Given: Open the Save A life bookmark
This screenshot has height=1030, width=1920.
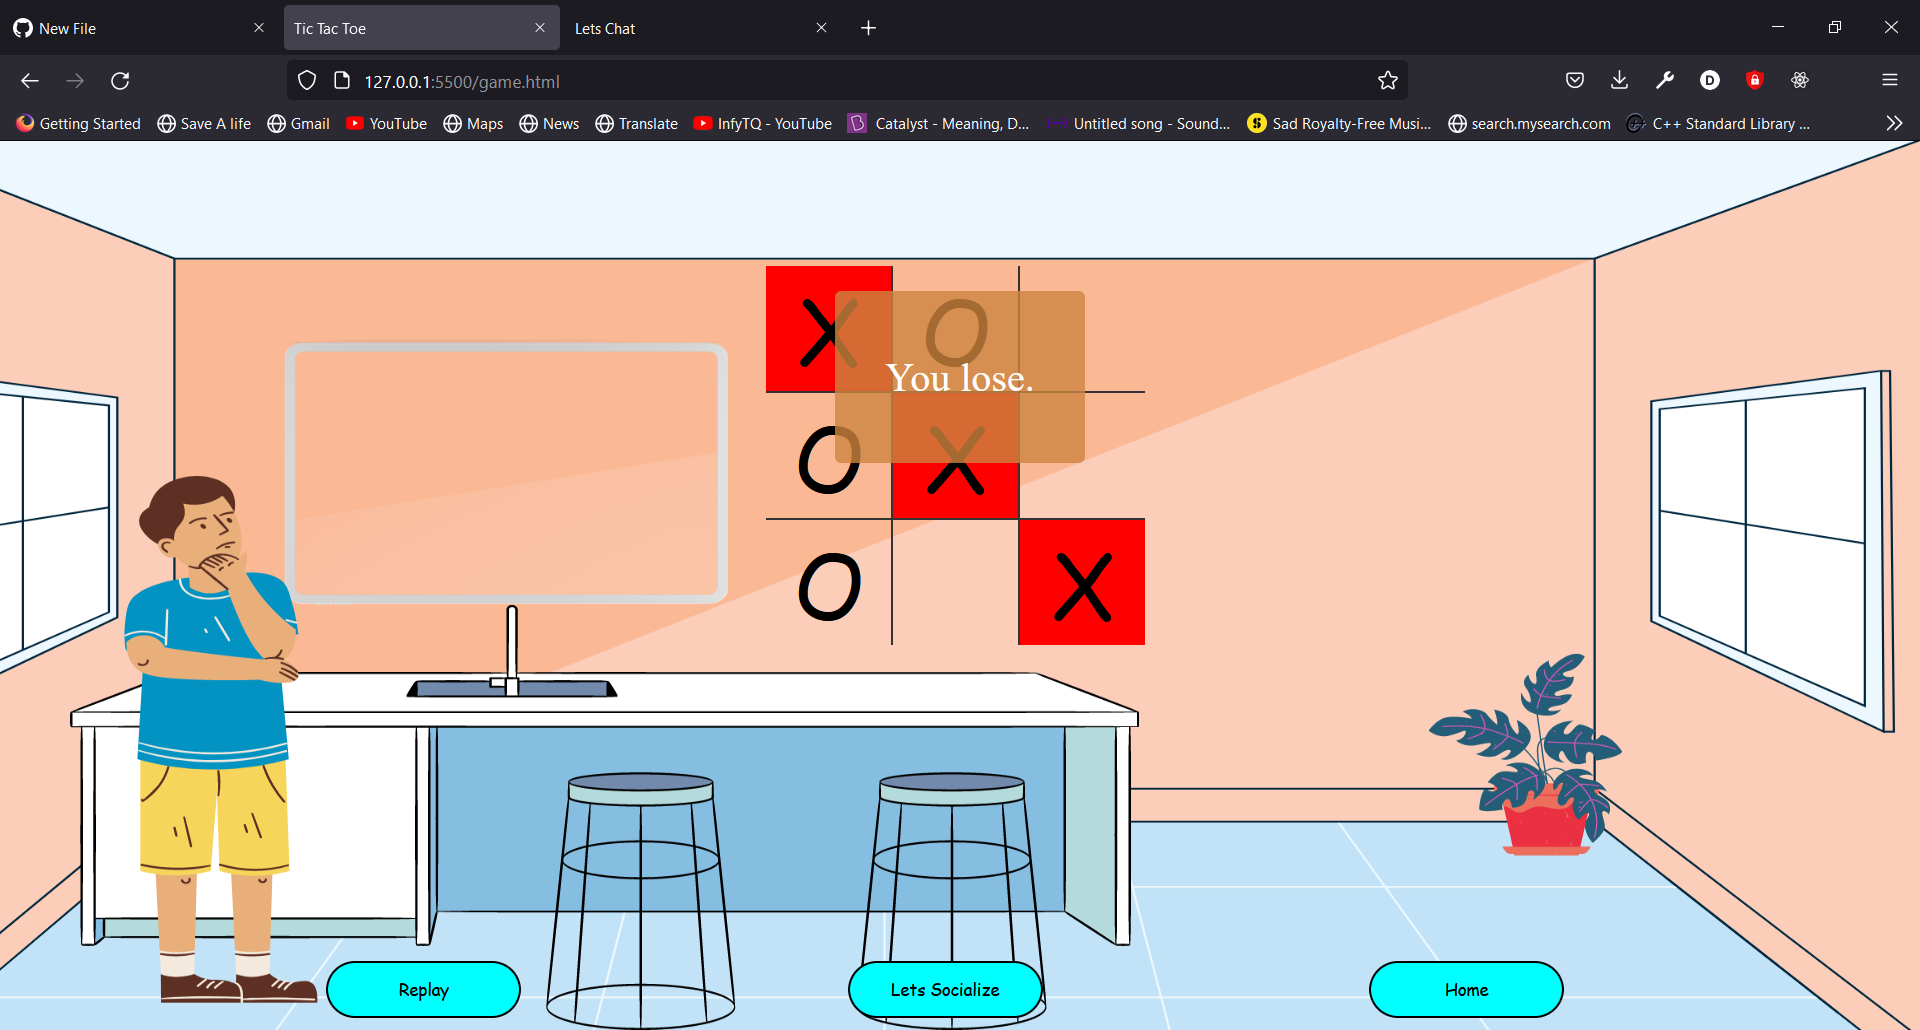Looking at the screenshot, I should pyautogui.click(x=204, y=123).
